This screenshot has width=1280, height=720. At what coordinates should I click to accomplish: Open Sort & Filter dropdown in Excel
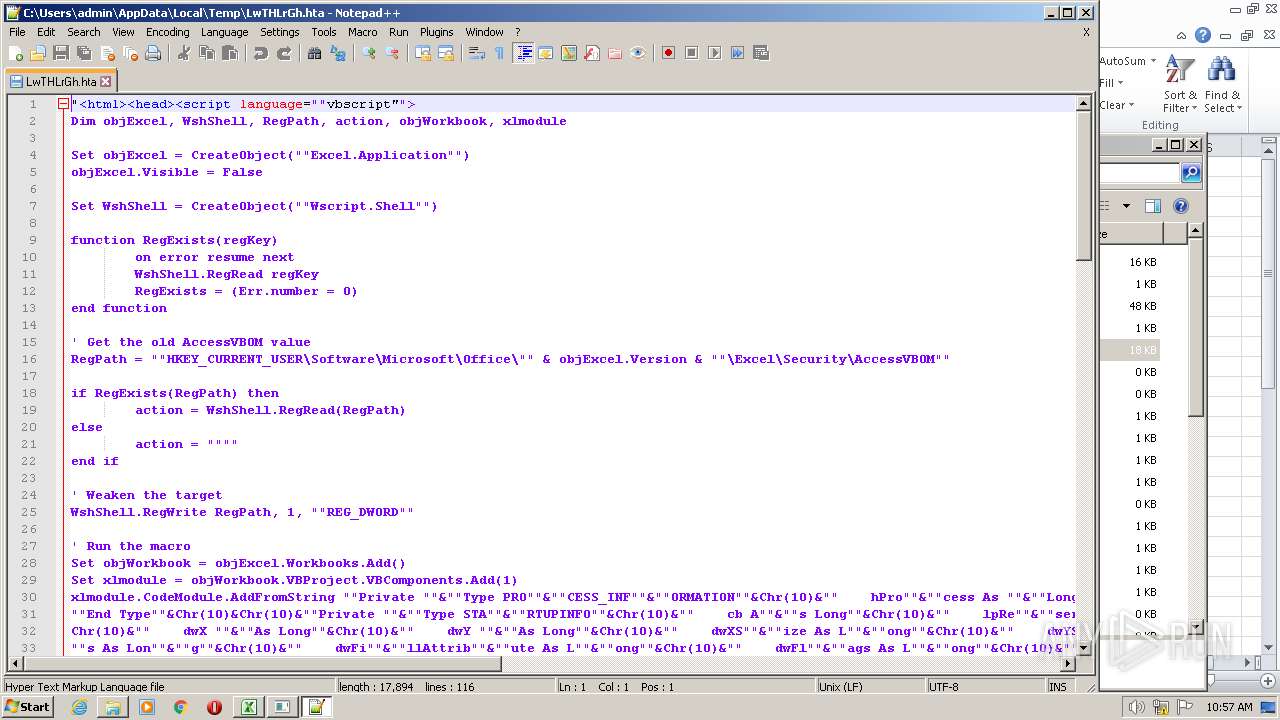point(1180,84)
